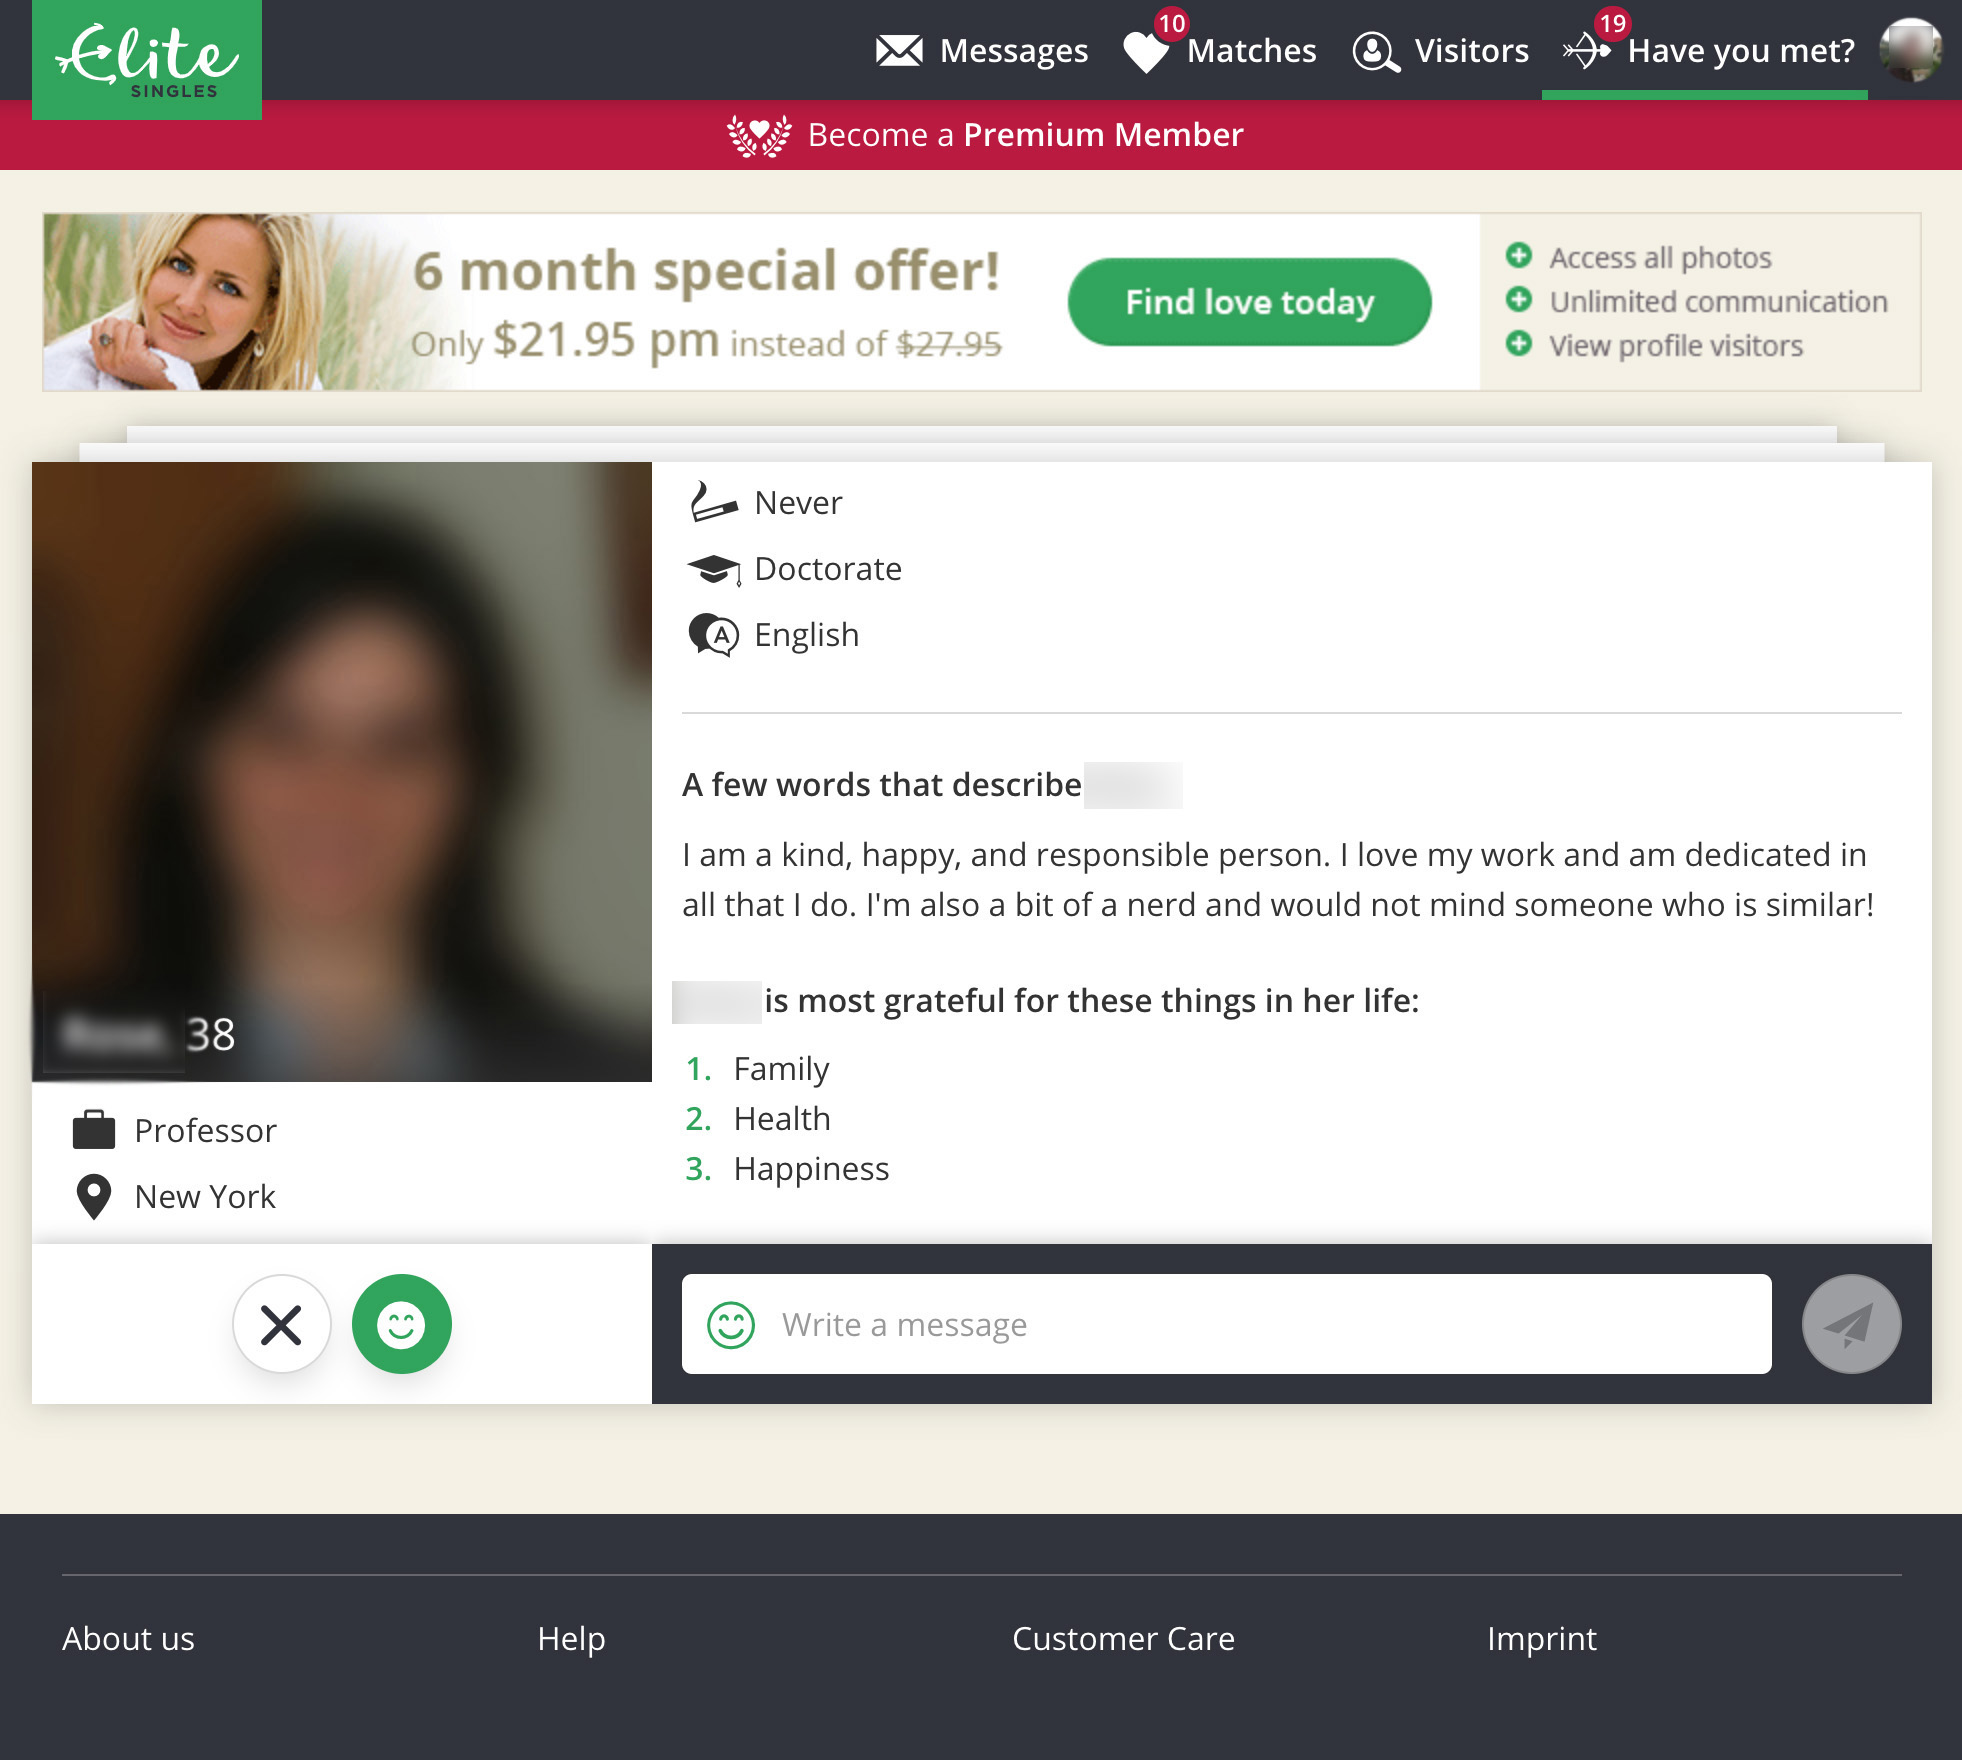
Task: Click the send message paper plane icon
Action: click(x=1852, y=1323)
